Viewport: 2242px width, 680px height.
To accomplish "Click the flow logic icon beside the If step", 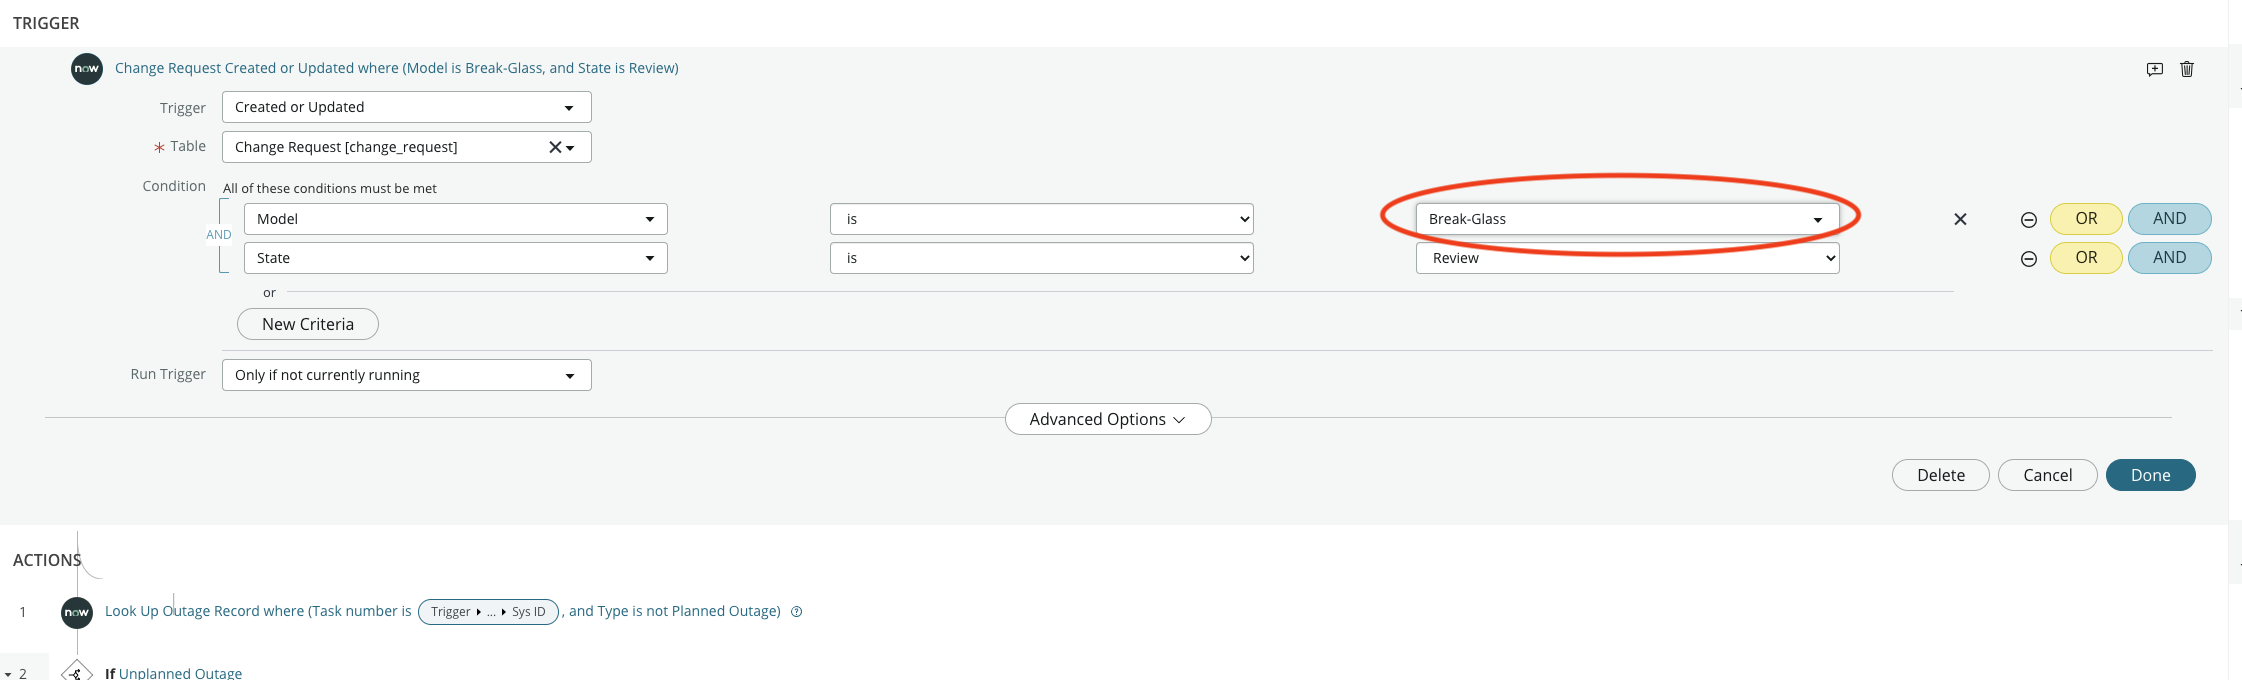I will point(77,672).
